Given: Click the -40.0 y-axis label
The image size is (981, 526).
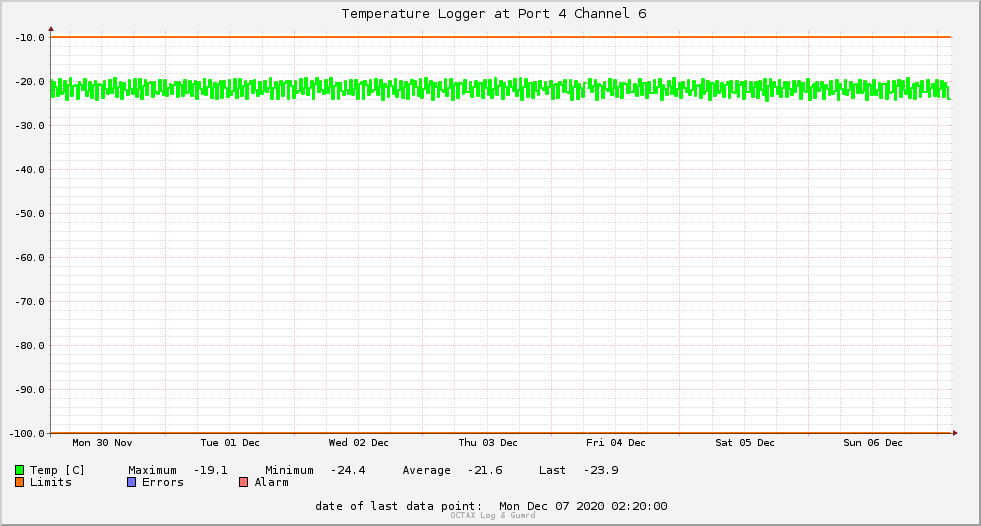Looking at the screenshot, I should 30,169.
